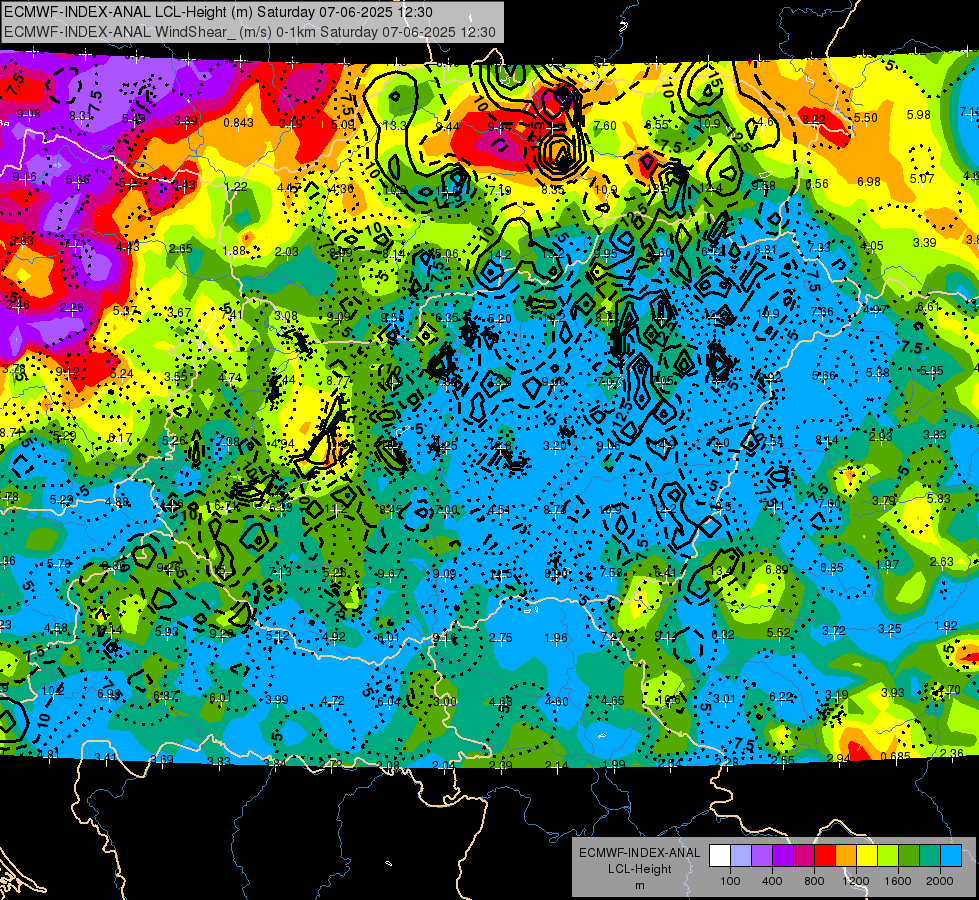The image size is (979, 900).
Task: Click legend tick label '1600'
Action: (898, 881)
